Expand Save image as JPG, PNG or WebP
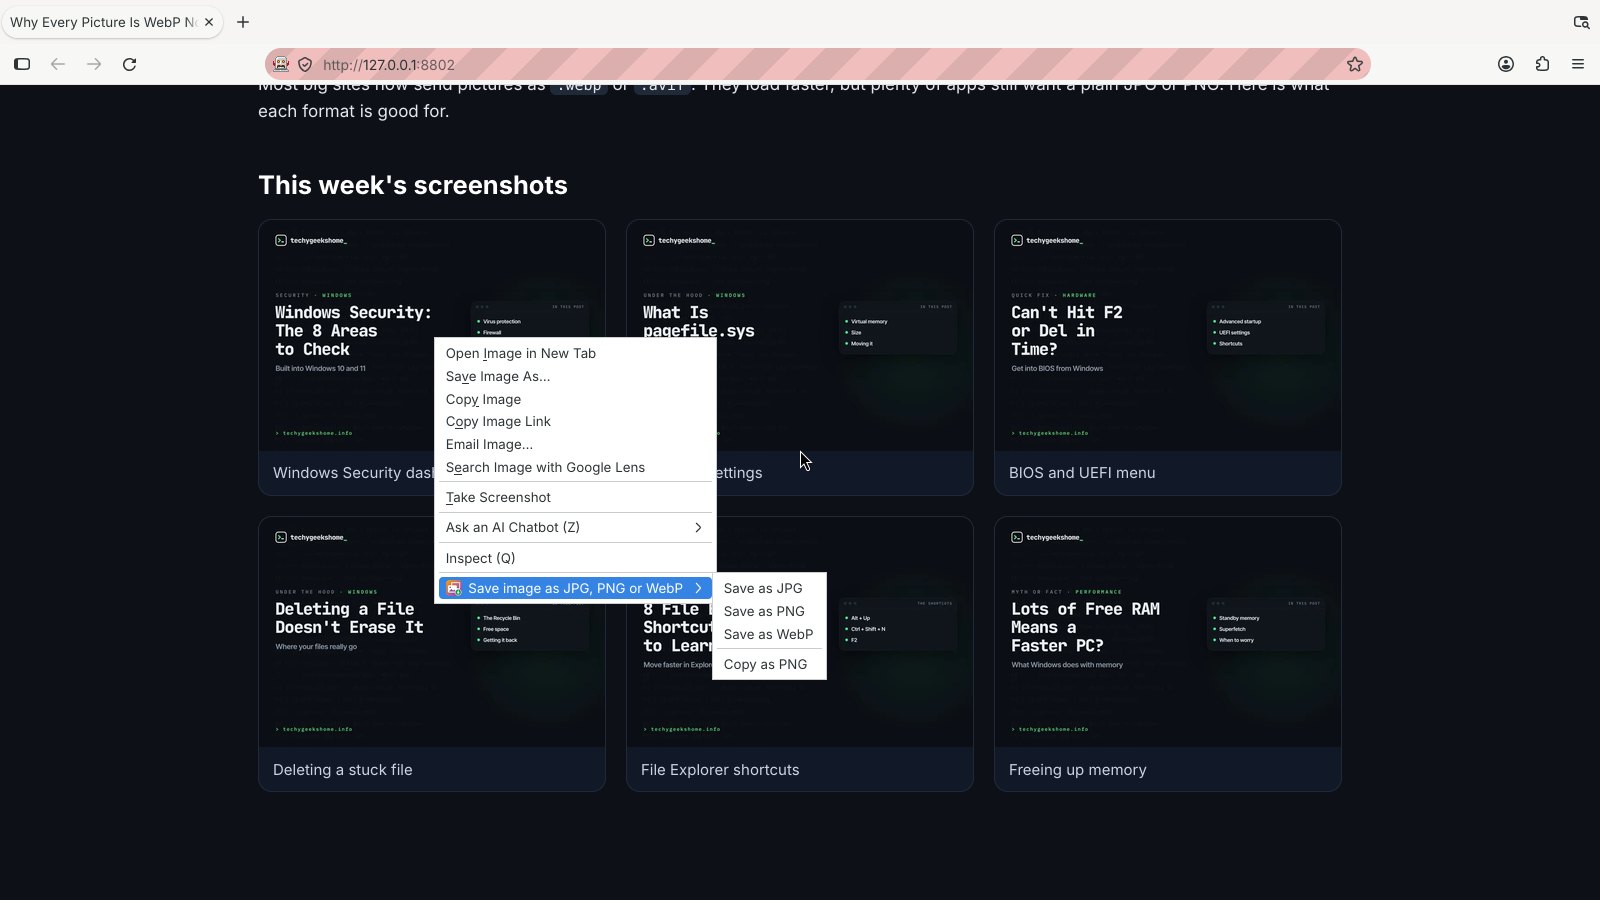1600x900 pixels. point(575,588)
